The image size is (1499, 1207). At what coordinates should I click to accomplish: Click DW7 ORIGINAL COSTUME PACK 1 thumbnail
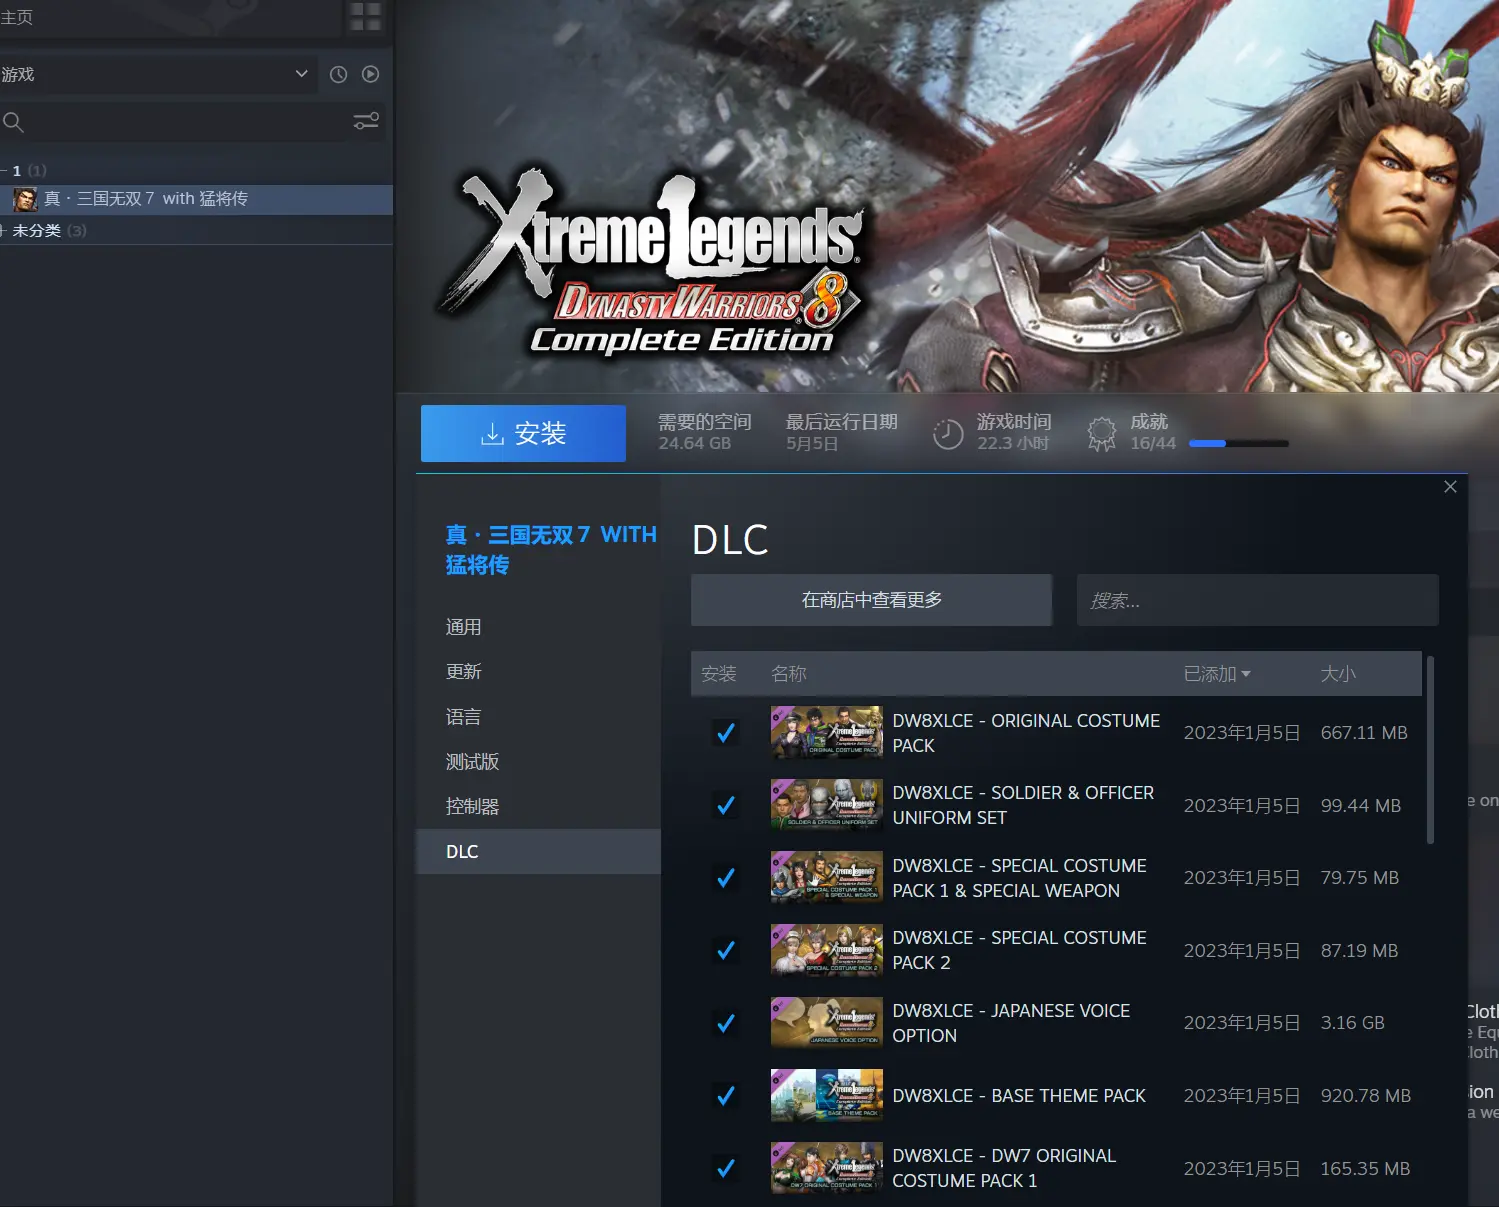pos(827,1168)
